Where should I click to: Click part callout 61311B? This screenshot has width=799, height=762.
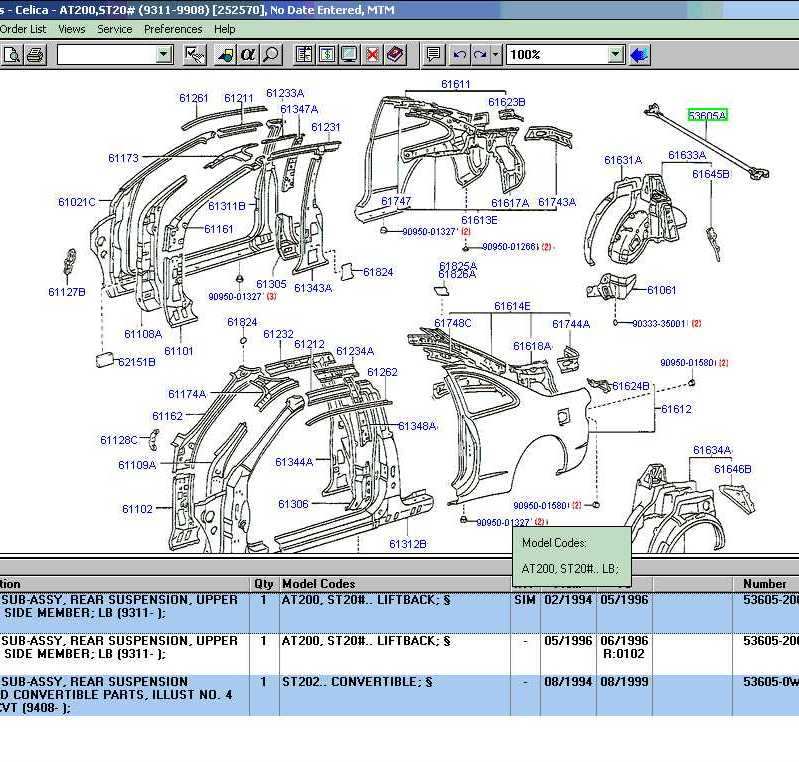click(227, 206)
